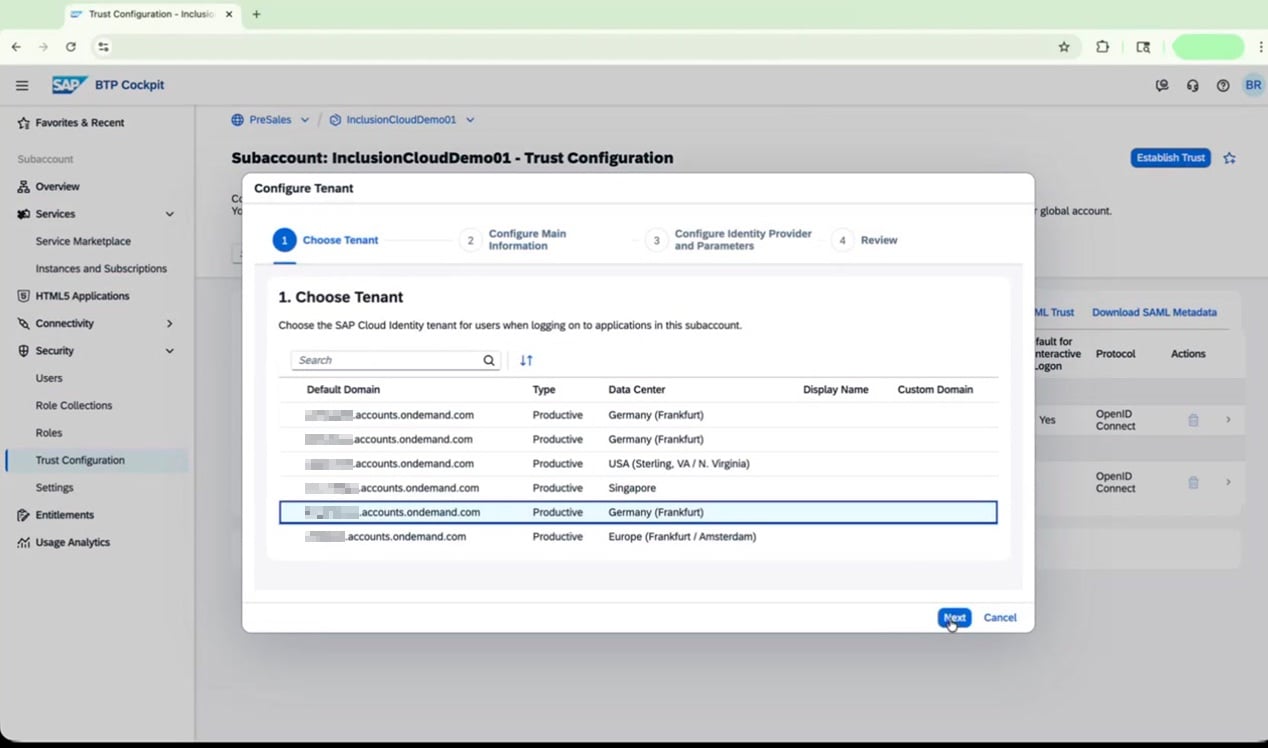Select Configure Identity Provider and Parameters step
Viewport: 1268px width, 748px height.
click(728, 240)
